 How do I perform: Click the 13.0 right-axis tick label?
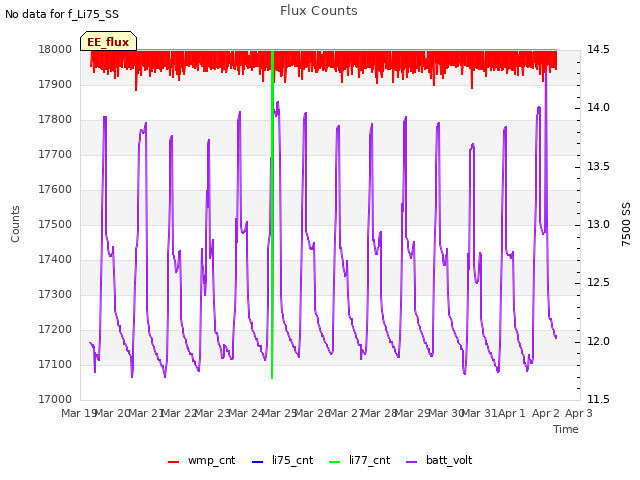[x=598, y=224]
